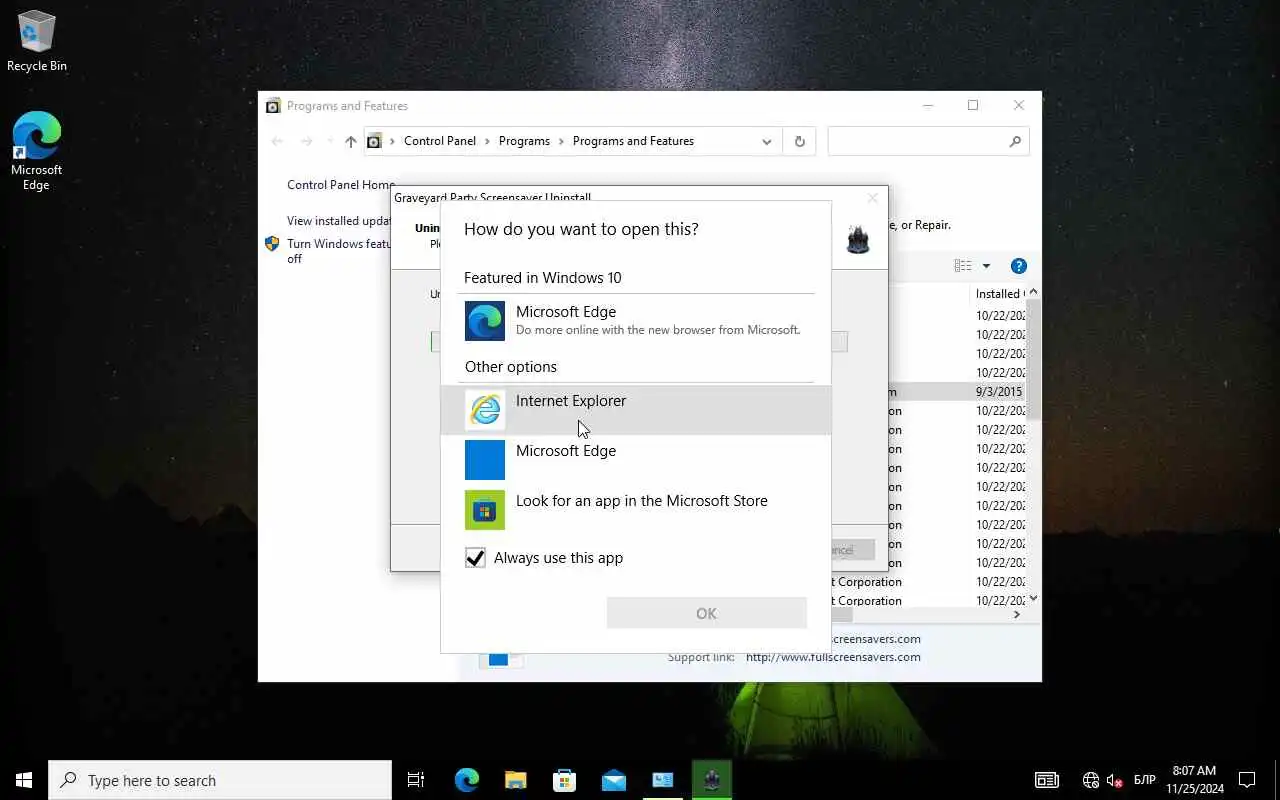1280x800 pixels.
Task: Confirm app choice with OK button
Action: [707, 613]
